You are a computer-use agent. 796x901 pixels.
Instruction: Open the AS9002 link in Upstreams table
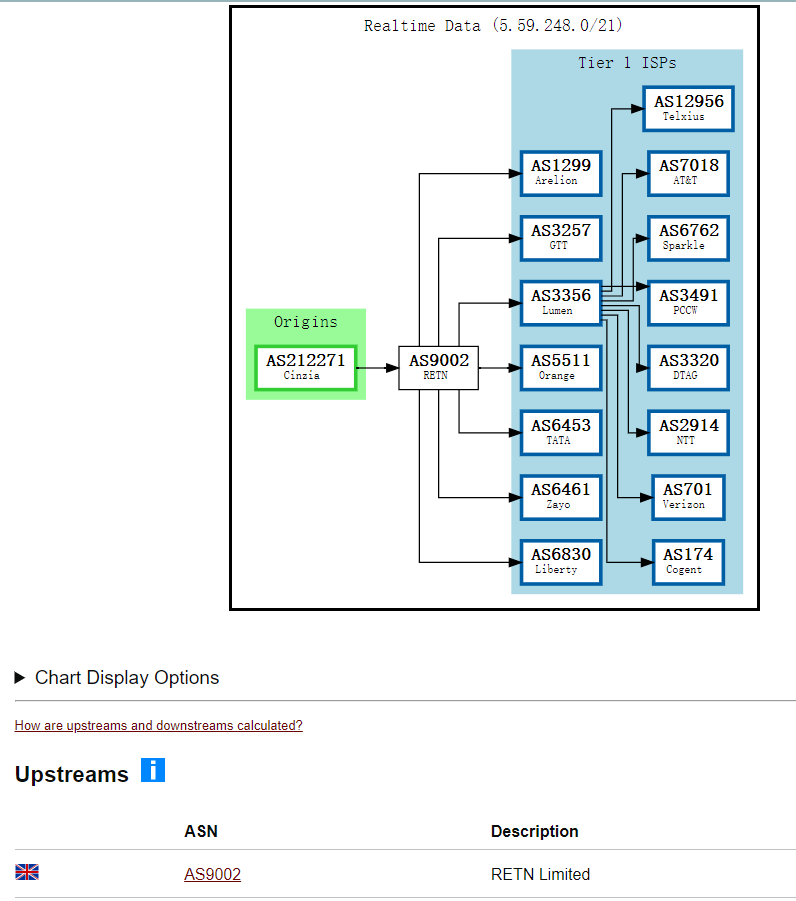(213, 874)
